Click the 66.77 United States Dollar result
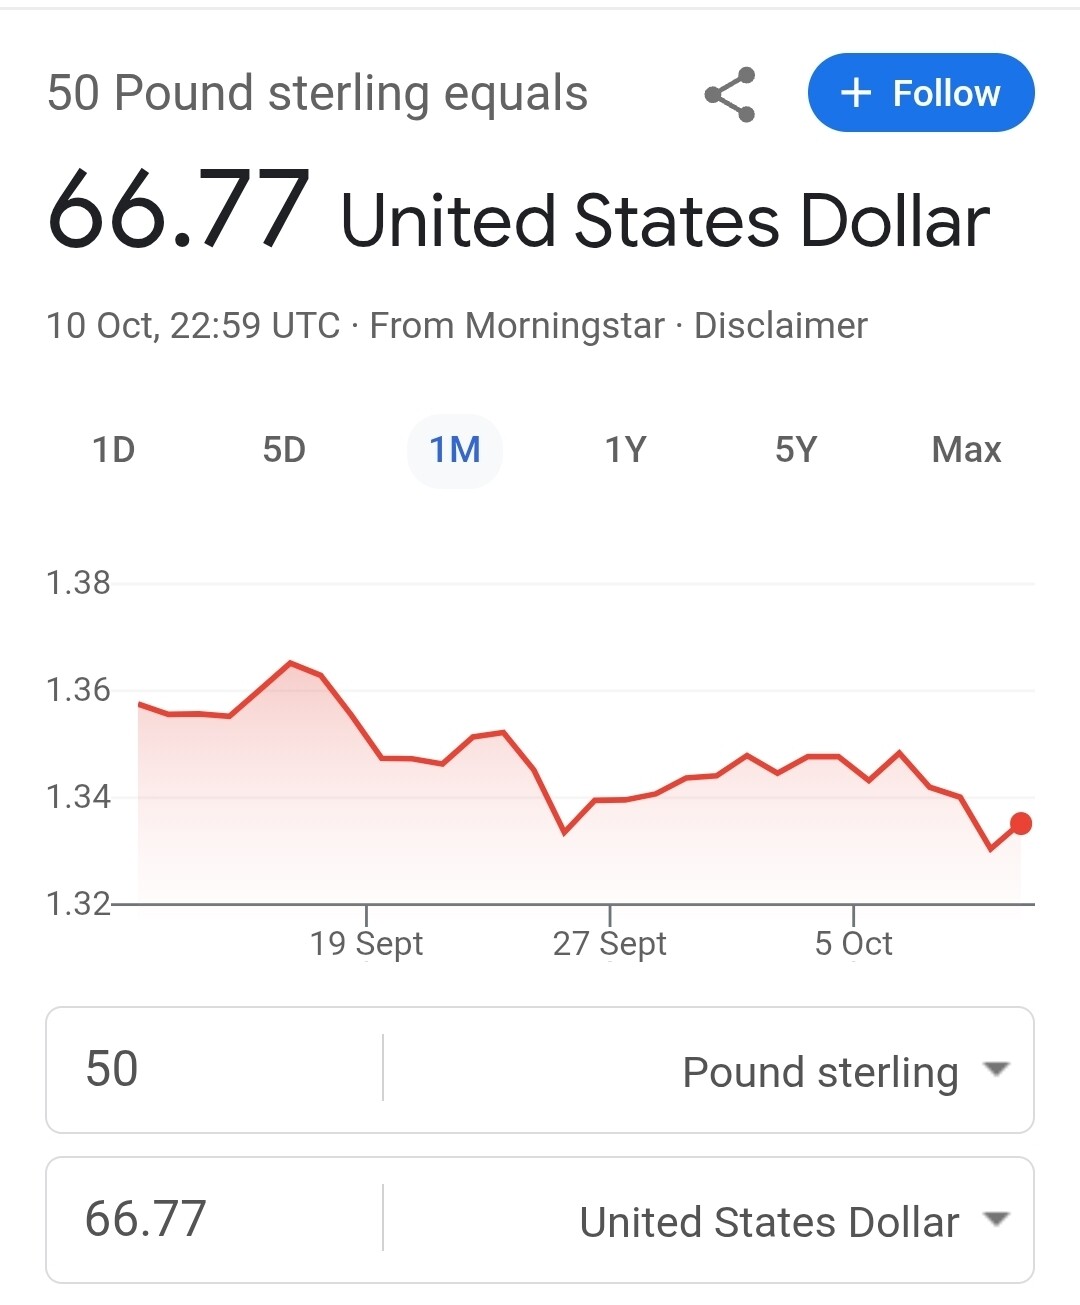 point(518,213)
